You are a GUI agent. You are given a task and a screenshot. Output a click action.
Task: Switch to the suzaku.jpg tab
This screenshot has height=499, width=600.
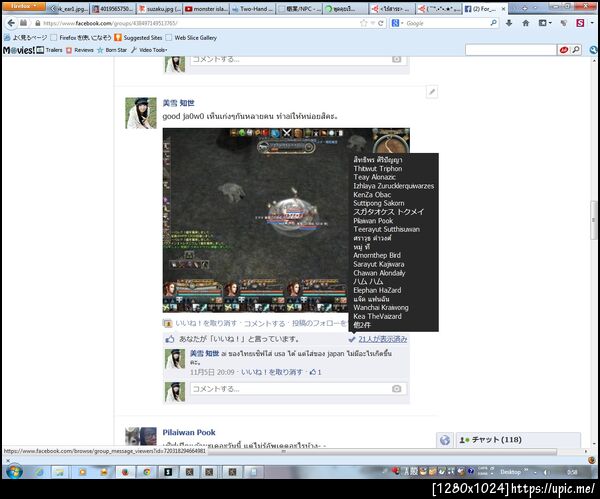coord(160,8)
